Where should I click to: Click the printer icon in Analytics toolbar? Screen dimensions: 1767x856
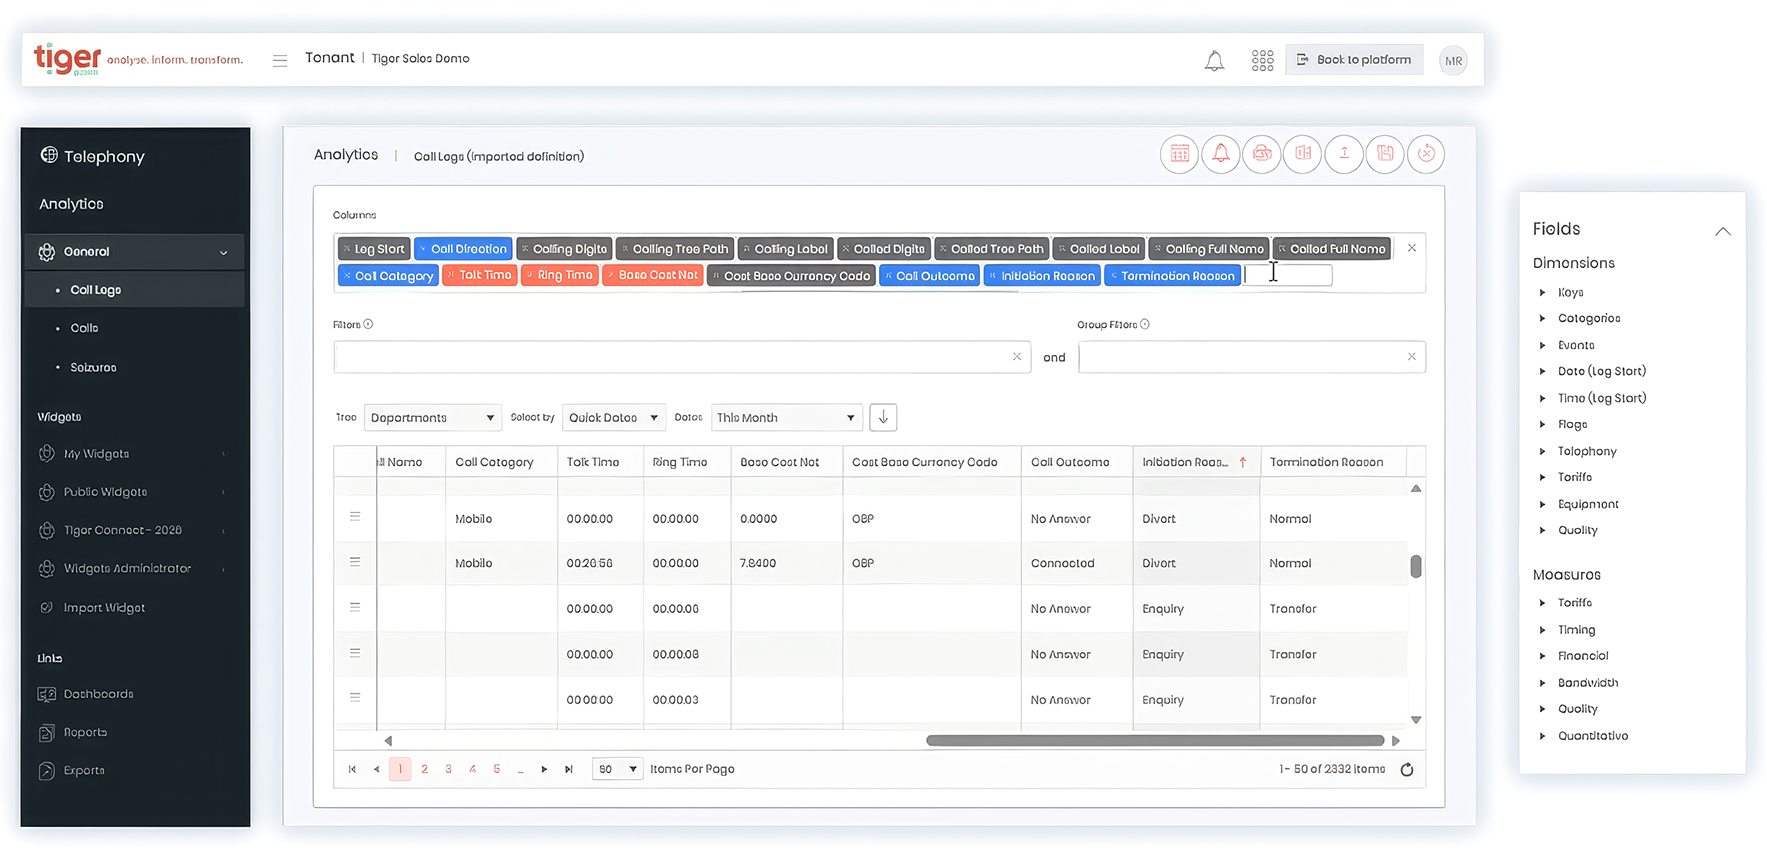[1262, 154]
